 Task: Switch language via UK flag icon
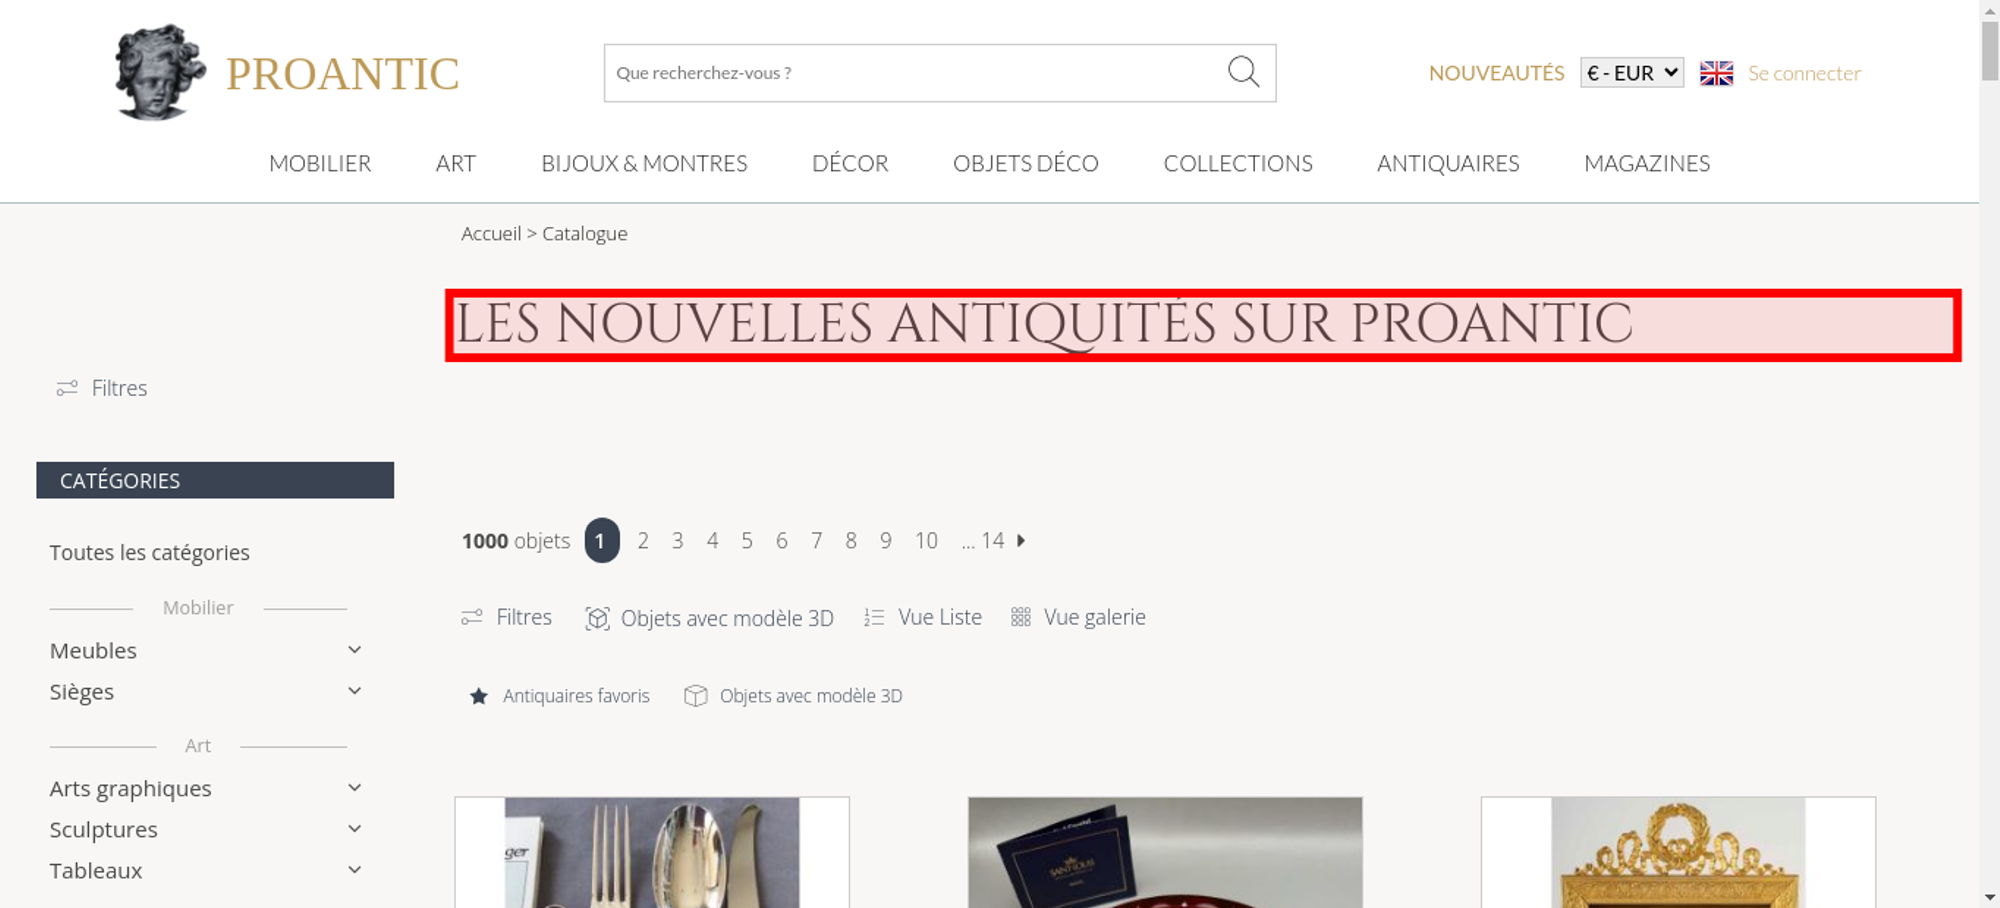(x=1716, y=73)
